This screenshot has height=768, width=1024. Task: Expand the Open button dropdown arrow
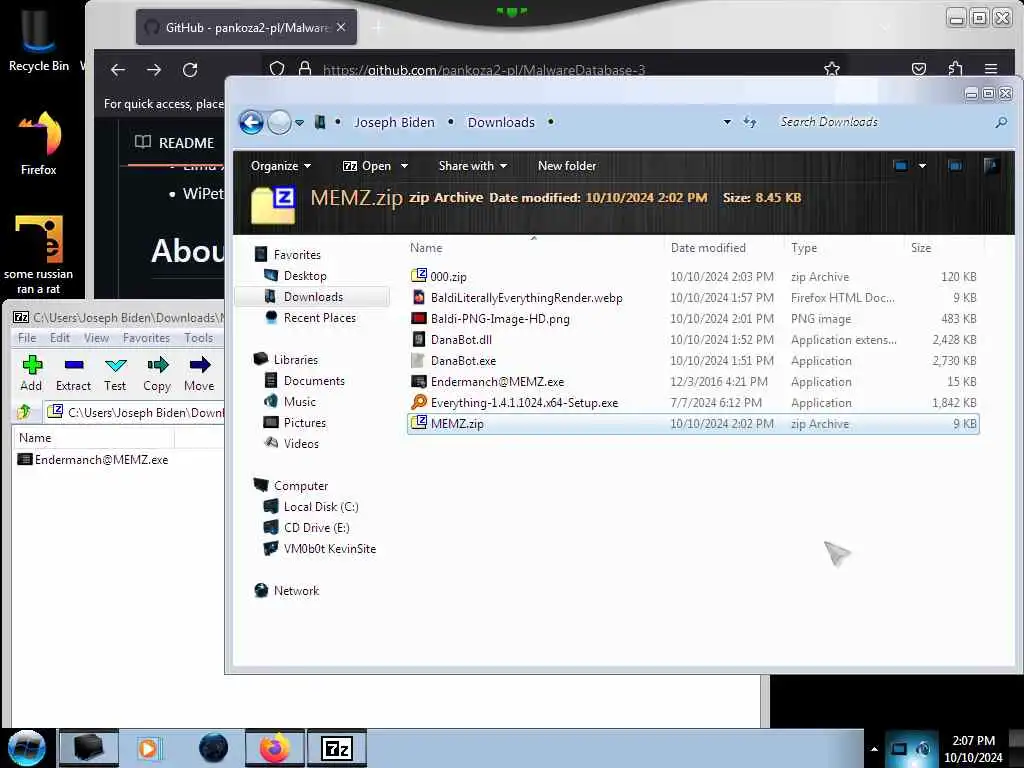404,166
